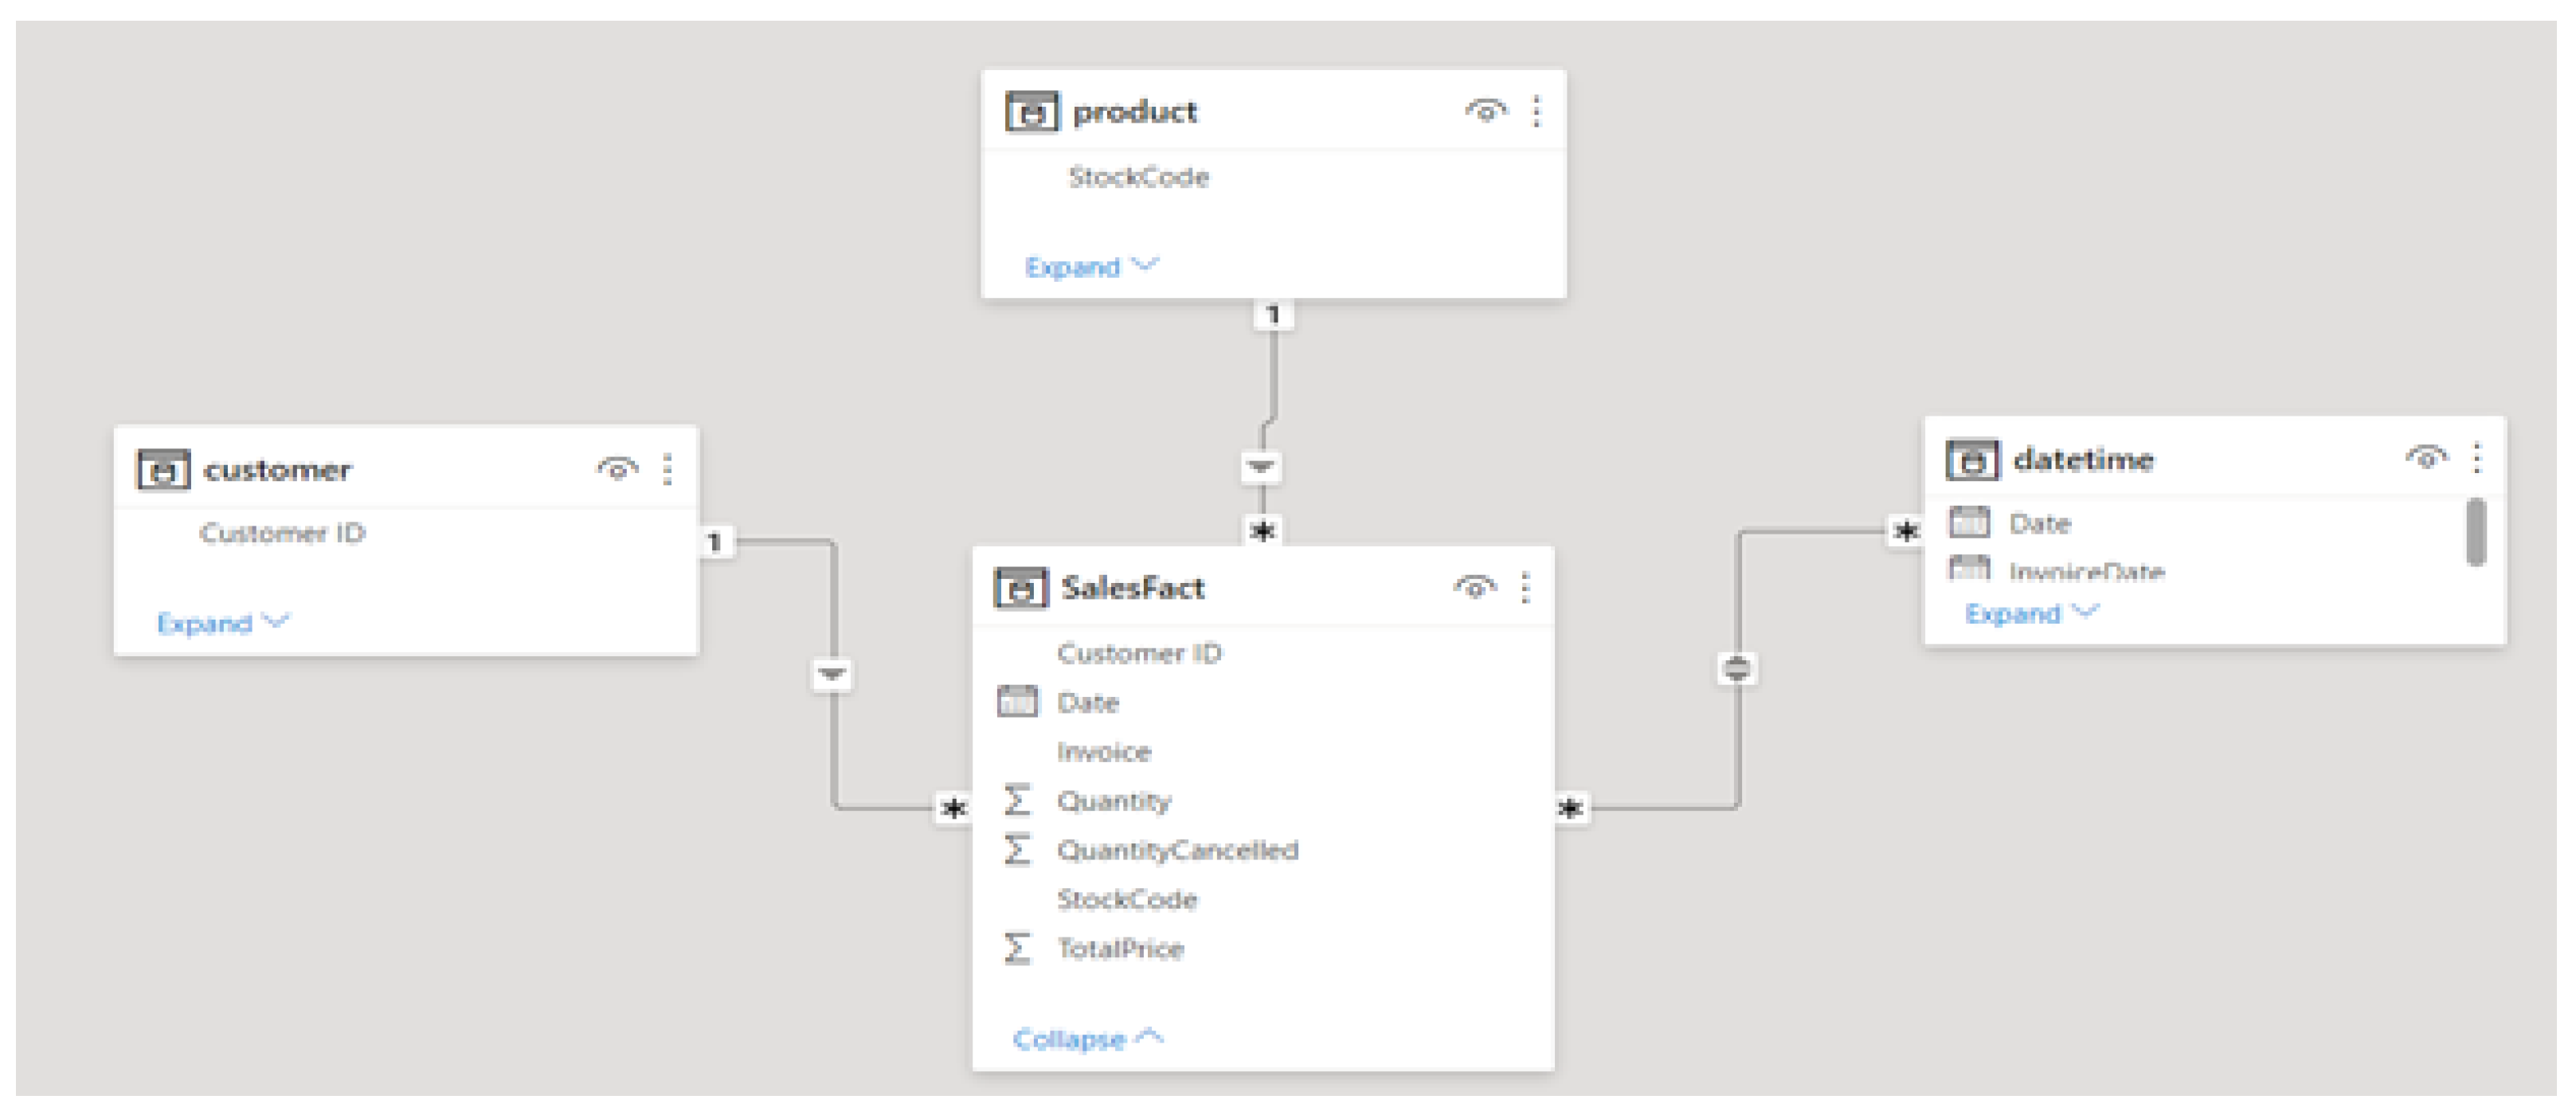The width and height of the screenshot is (2576, 1119).
Task: Toggle the SalesFact table eye icon
Action: 1474,588
